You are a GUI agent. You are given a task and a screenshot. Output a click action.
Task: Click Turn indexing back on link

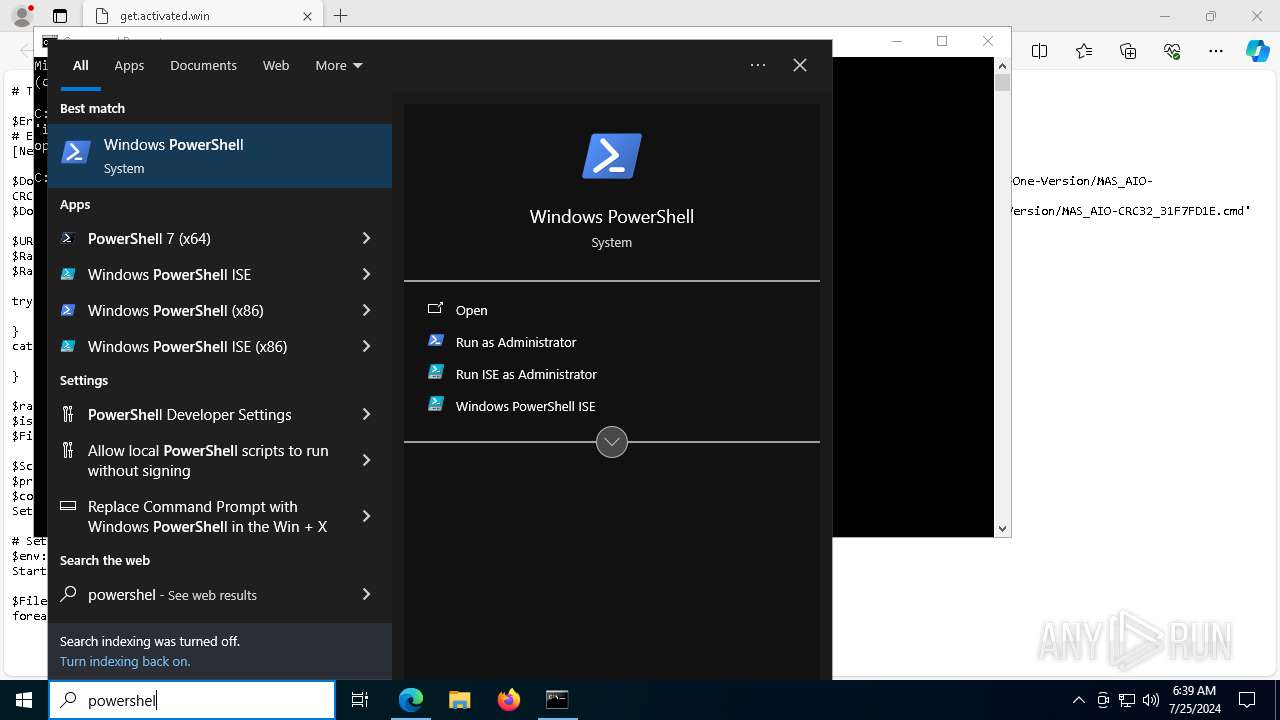pos(125,661)
